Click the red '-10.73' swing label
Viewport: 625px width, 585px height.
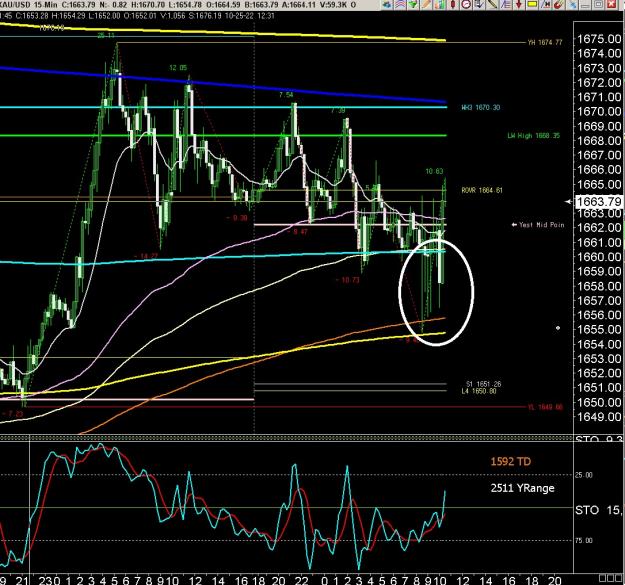point(347,280)
